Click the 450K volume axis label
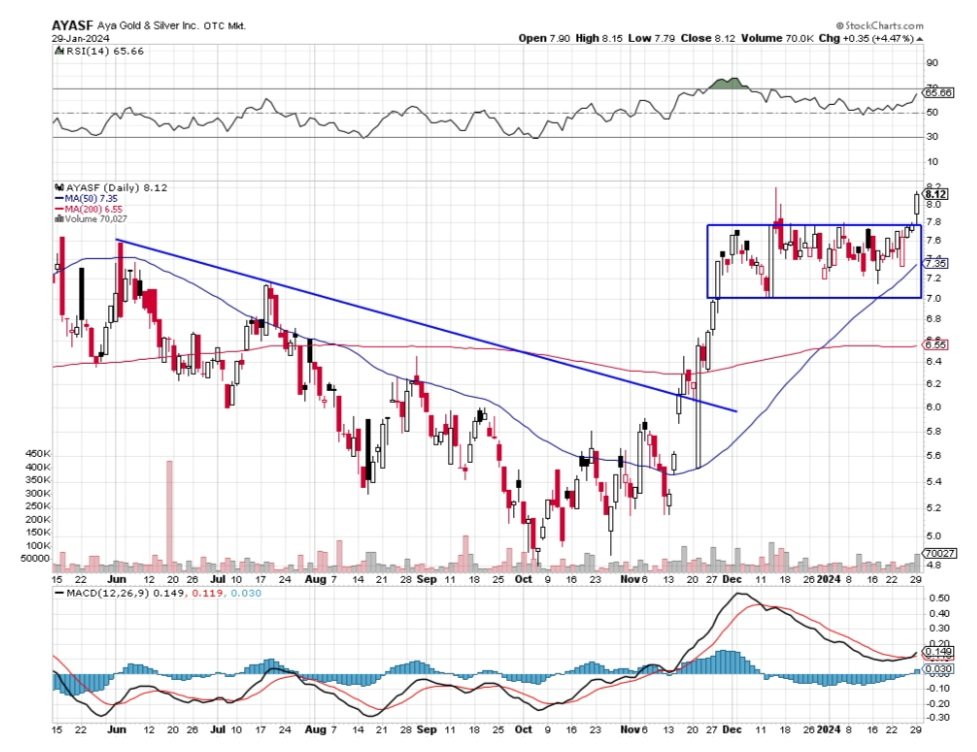This screenshot has height=752, width=977. 37,454
